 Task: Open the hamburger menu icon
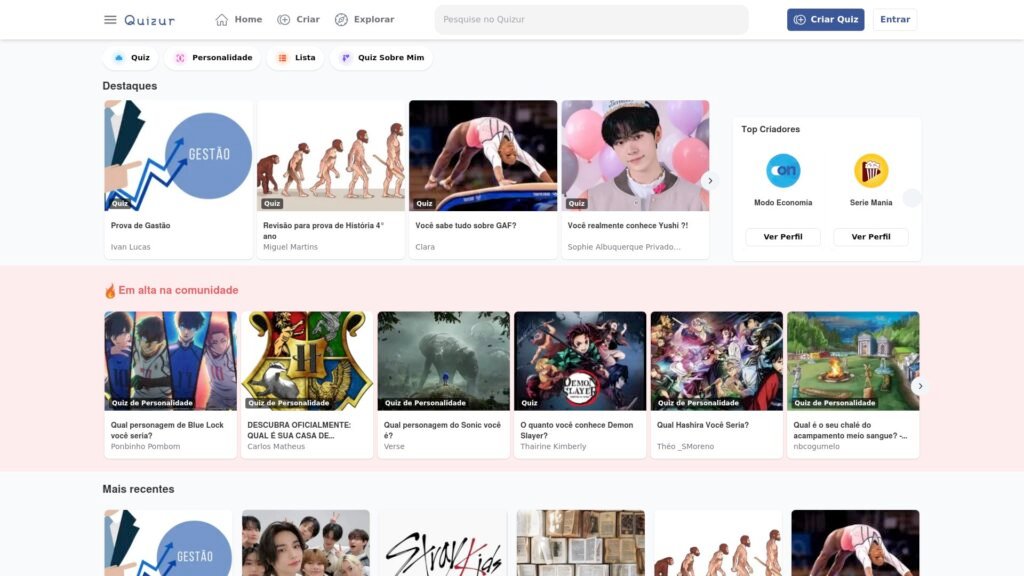tap(110, 20)
